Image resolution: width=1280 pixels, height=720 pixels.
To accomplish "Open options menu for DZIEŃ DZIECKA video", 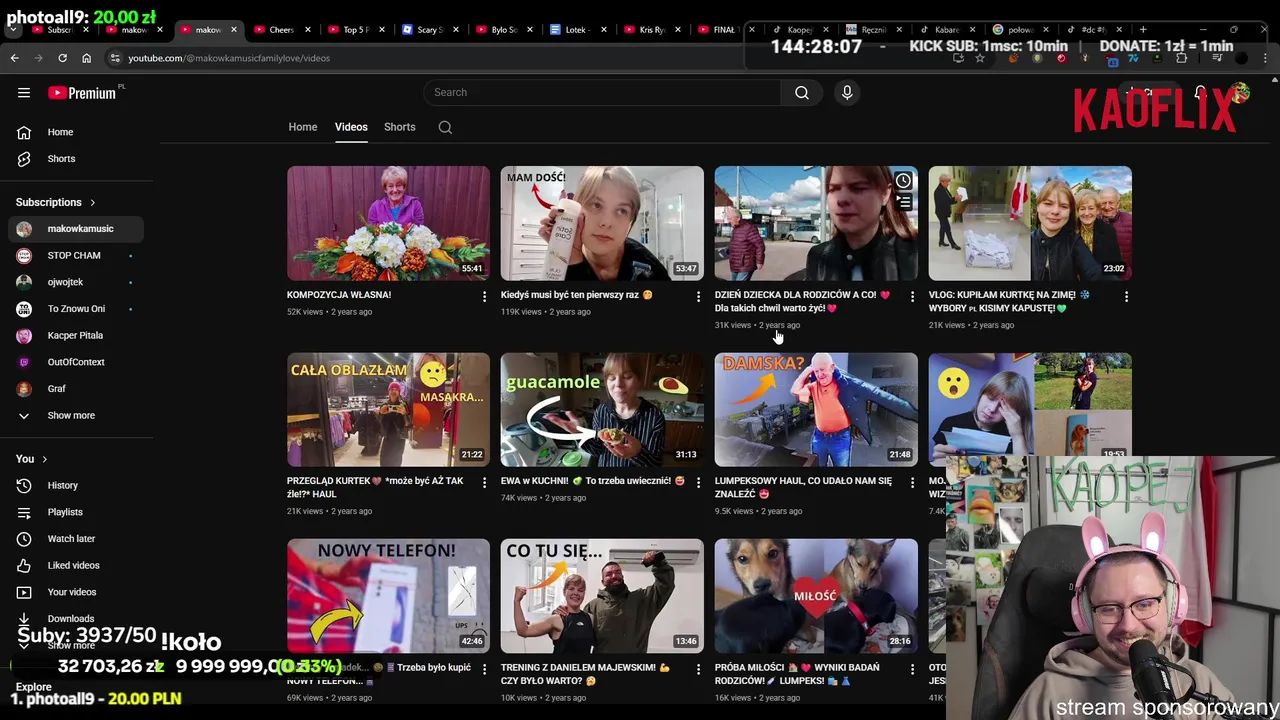I will [912, 297].
